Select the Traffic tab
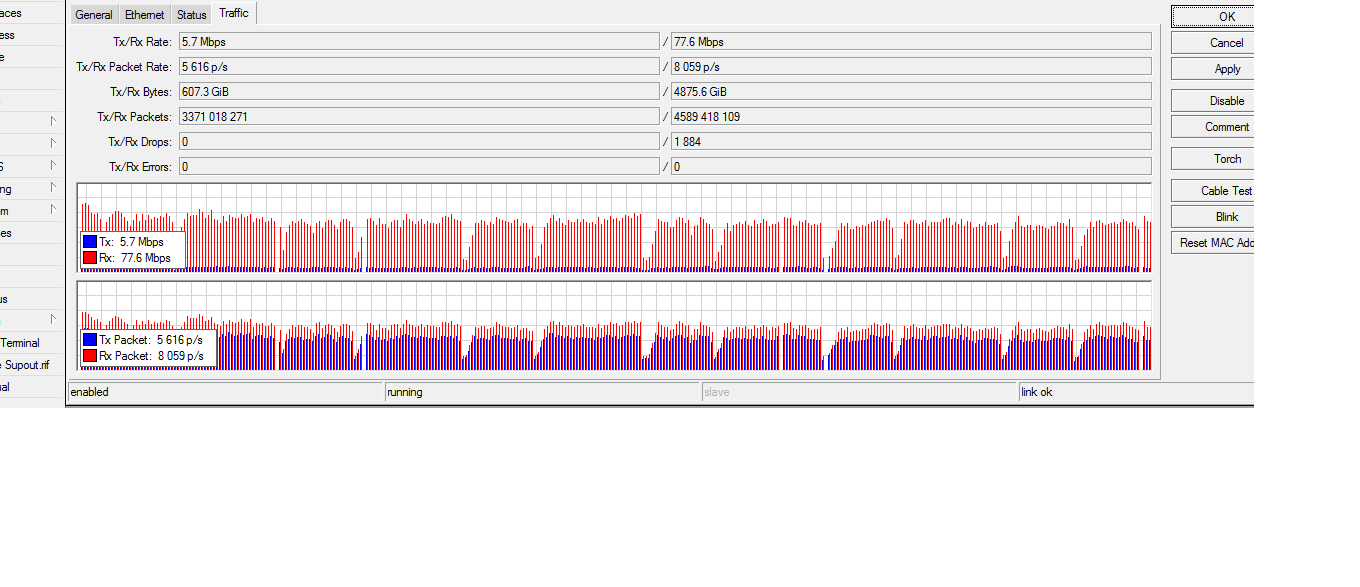Image resolution: width=1360 pixels, height=587 pixels. click(x=234, y=13)
